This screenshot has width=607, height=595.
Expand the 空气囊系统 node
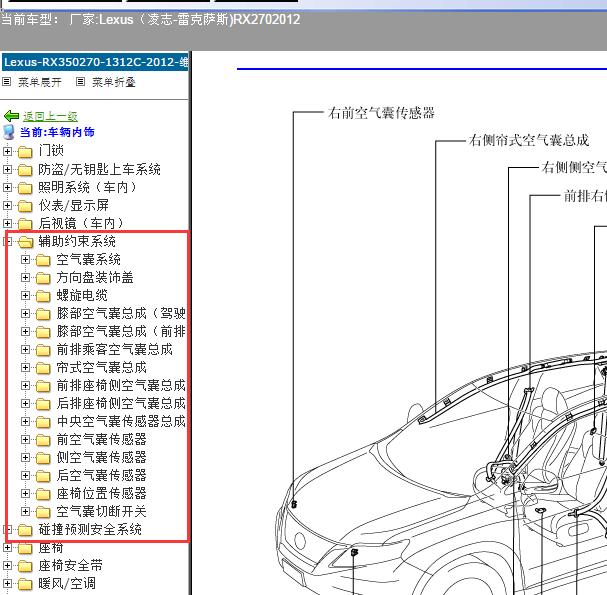coord(25,259)
